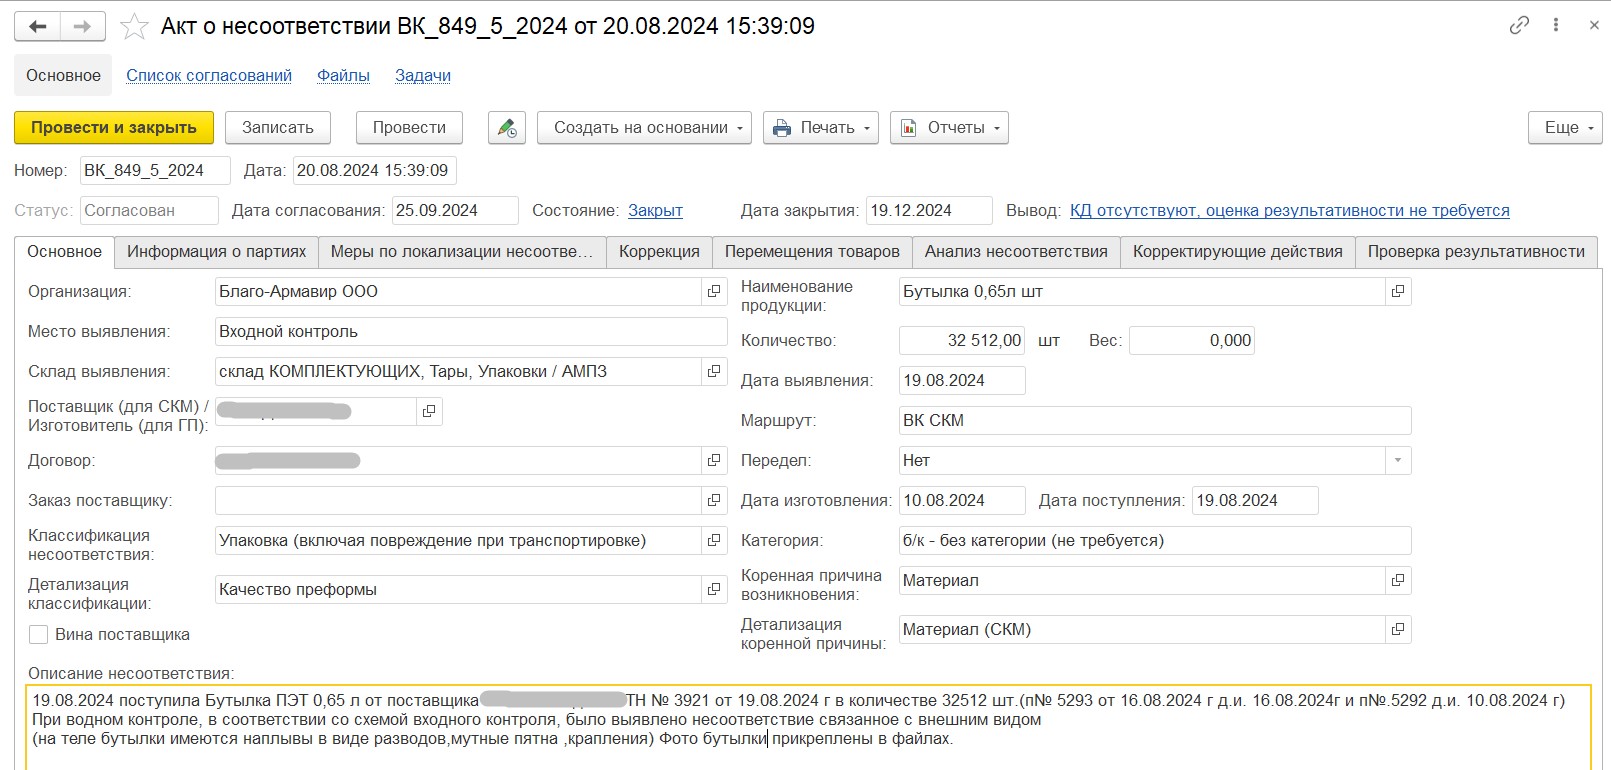This screenshot has height=770, width=1611.
Task: Click into the Количество input field
Action: tap(961, 341)
